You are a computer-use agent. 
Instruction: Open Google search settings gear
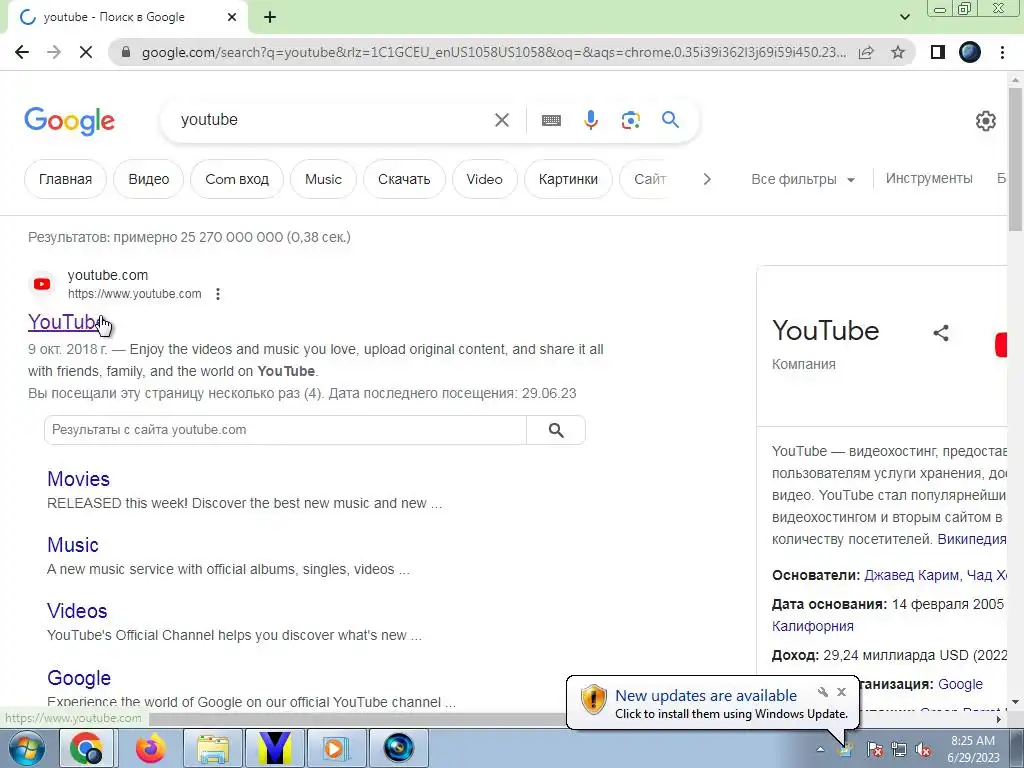point(985,121)
